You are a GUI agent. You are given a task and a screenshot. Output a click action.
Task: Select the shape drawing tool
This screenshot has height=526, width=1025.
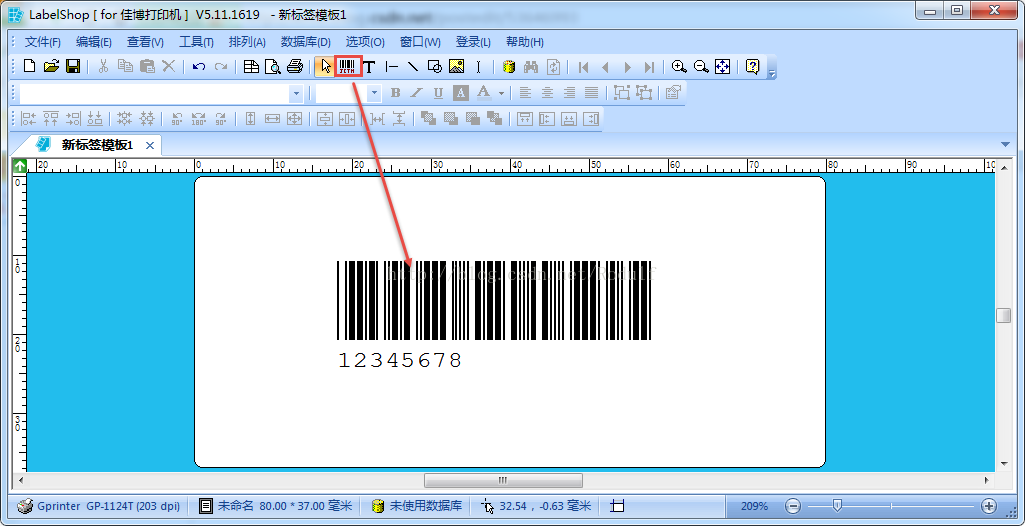tap(435, 66)
